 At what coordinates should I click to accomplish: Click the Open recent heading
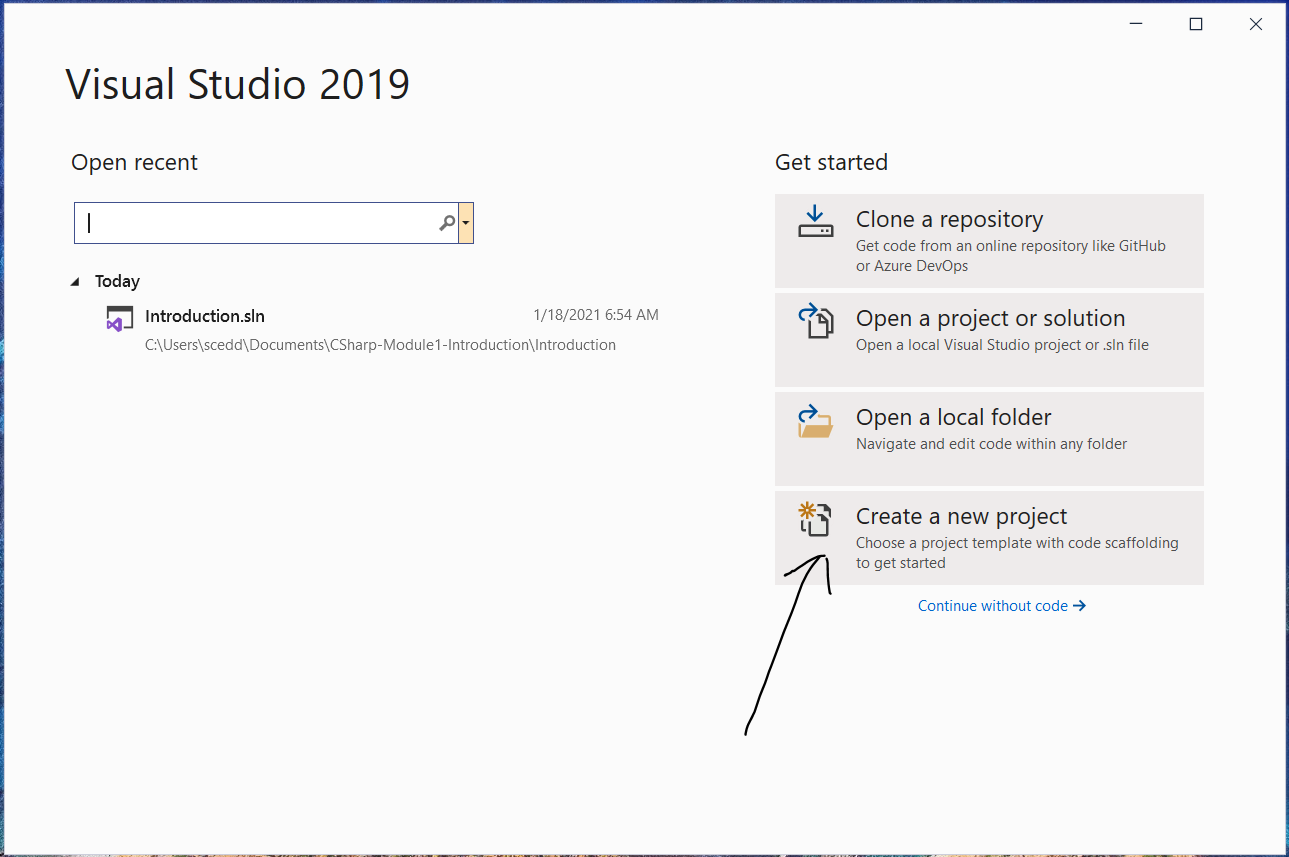point(135,162)
